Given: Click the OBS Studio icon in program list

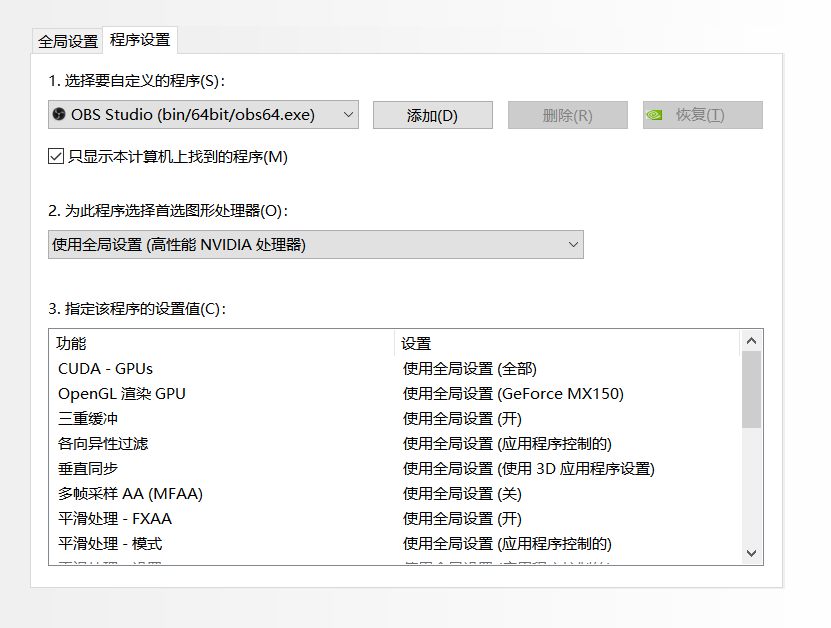Looking at the screenshot, I should [x=59, y=114].
